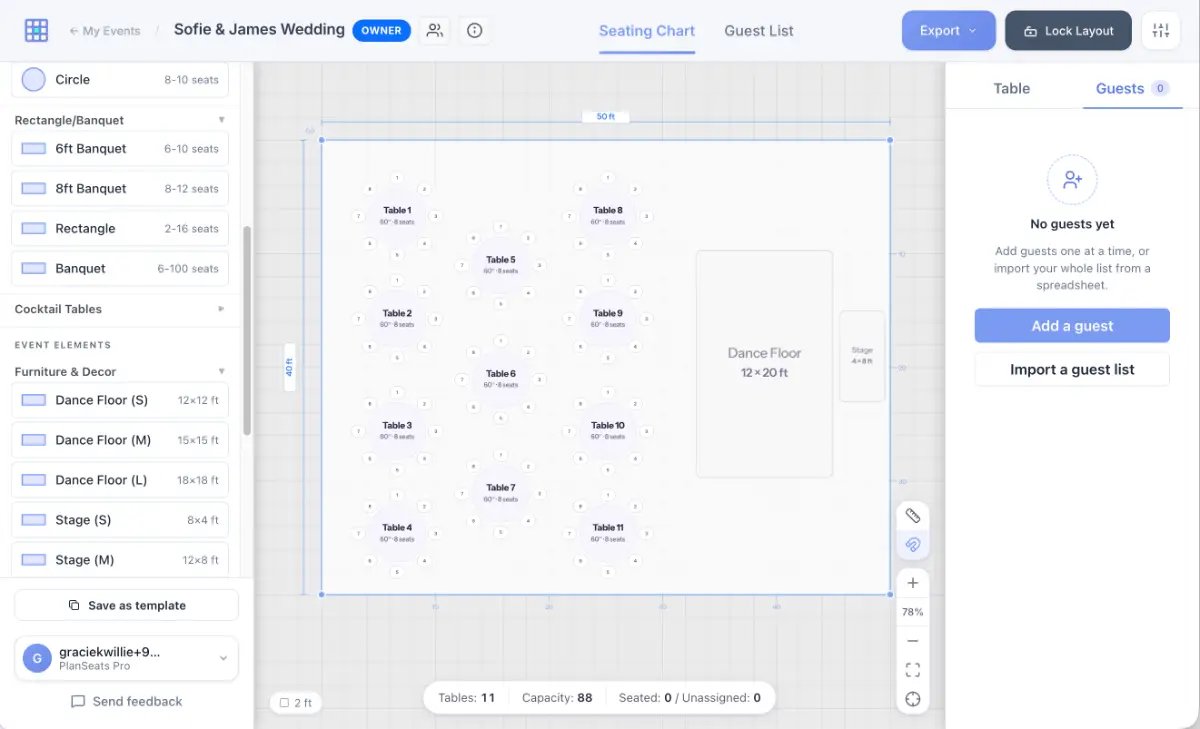Add a 6ft Banquet table
This screenshot has width=1200, height=729.
120,149
